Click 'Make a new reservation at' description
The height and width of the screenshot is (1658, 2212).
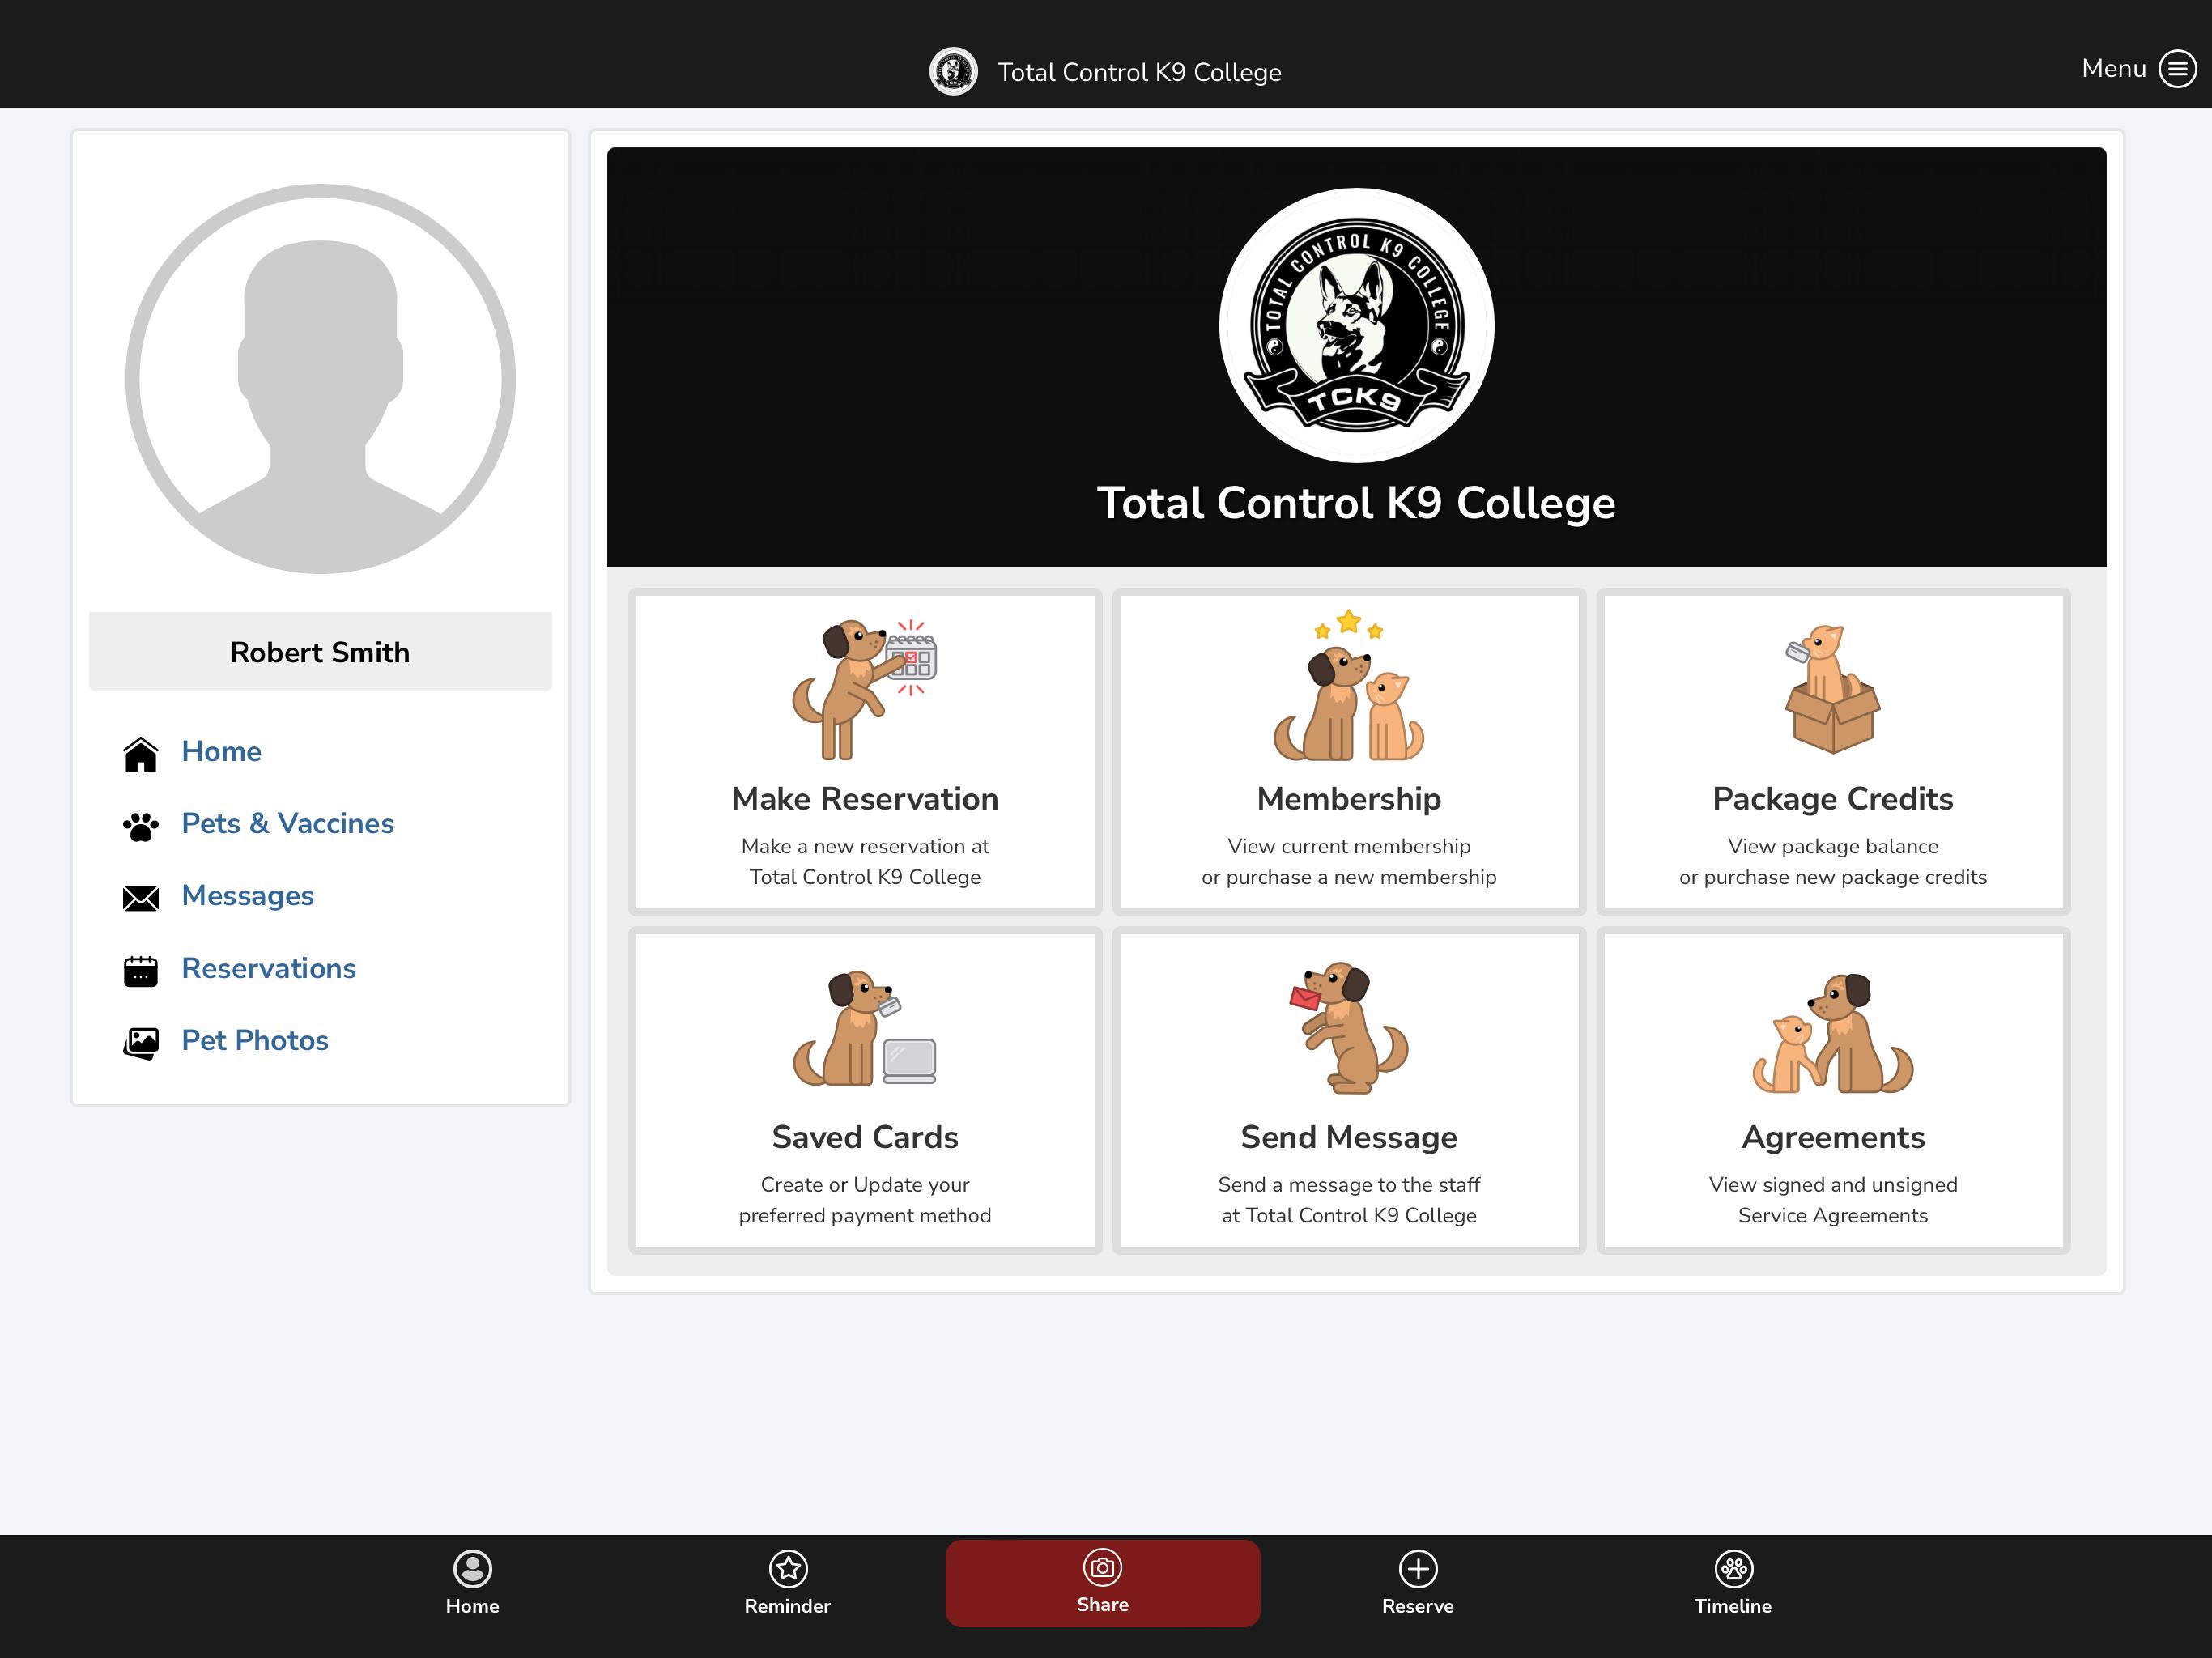[x=865, y=846]
